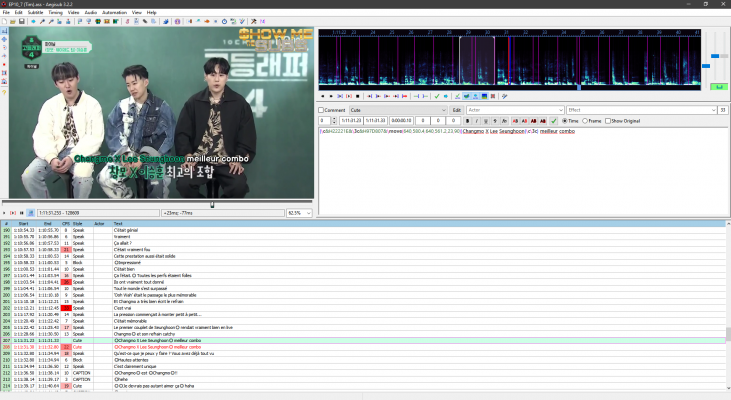Select the vector clip visual tool
Screen dimensions: 731x400
[x=4, y=82]
